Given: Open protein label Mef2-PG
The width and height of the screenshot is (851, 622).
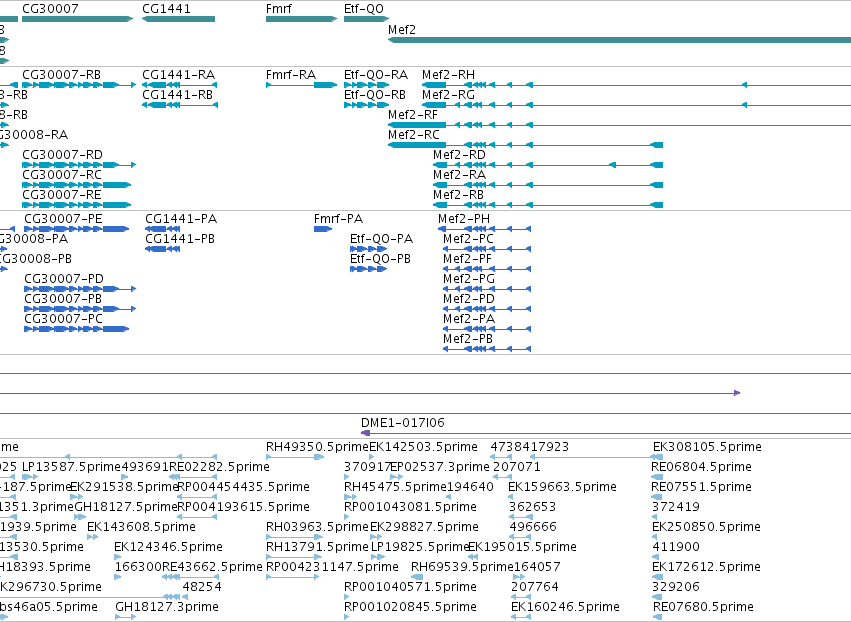Looking at the screenshot, I should [x=469, y=279].
